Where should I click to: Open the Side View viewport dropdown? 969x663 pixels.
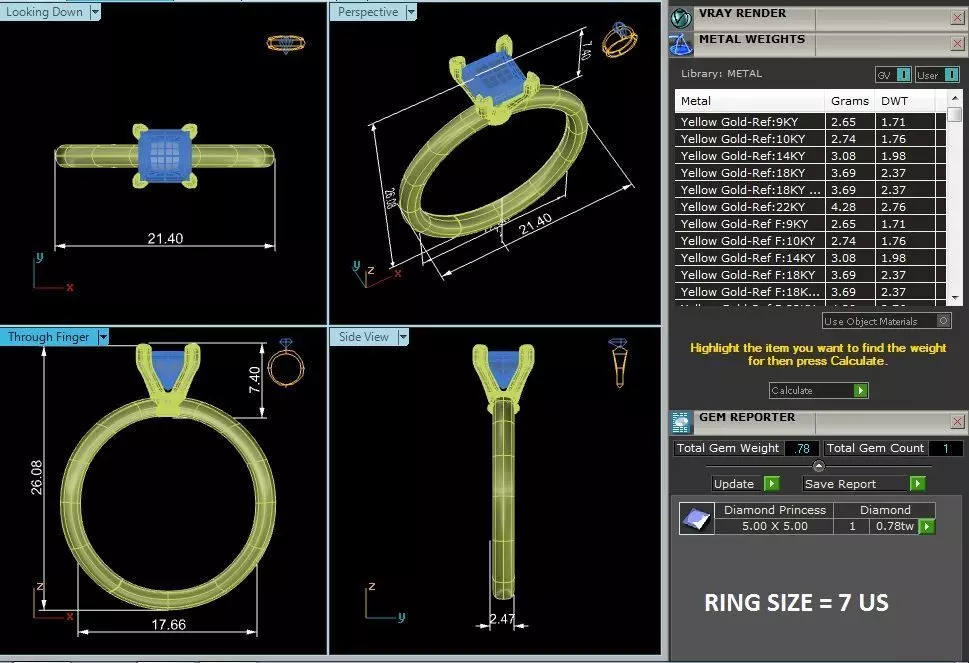point(404,337)
